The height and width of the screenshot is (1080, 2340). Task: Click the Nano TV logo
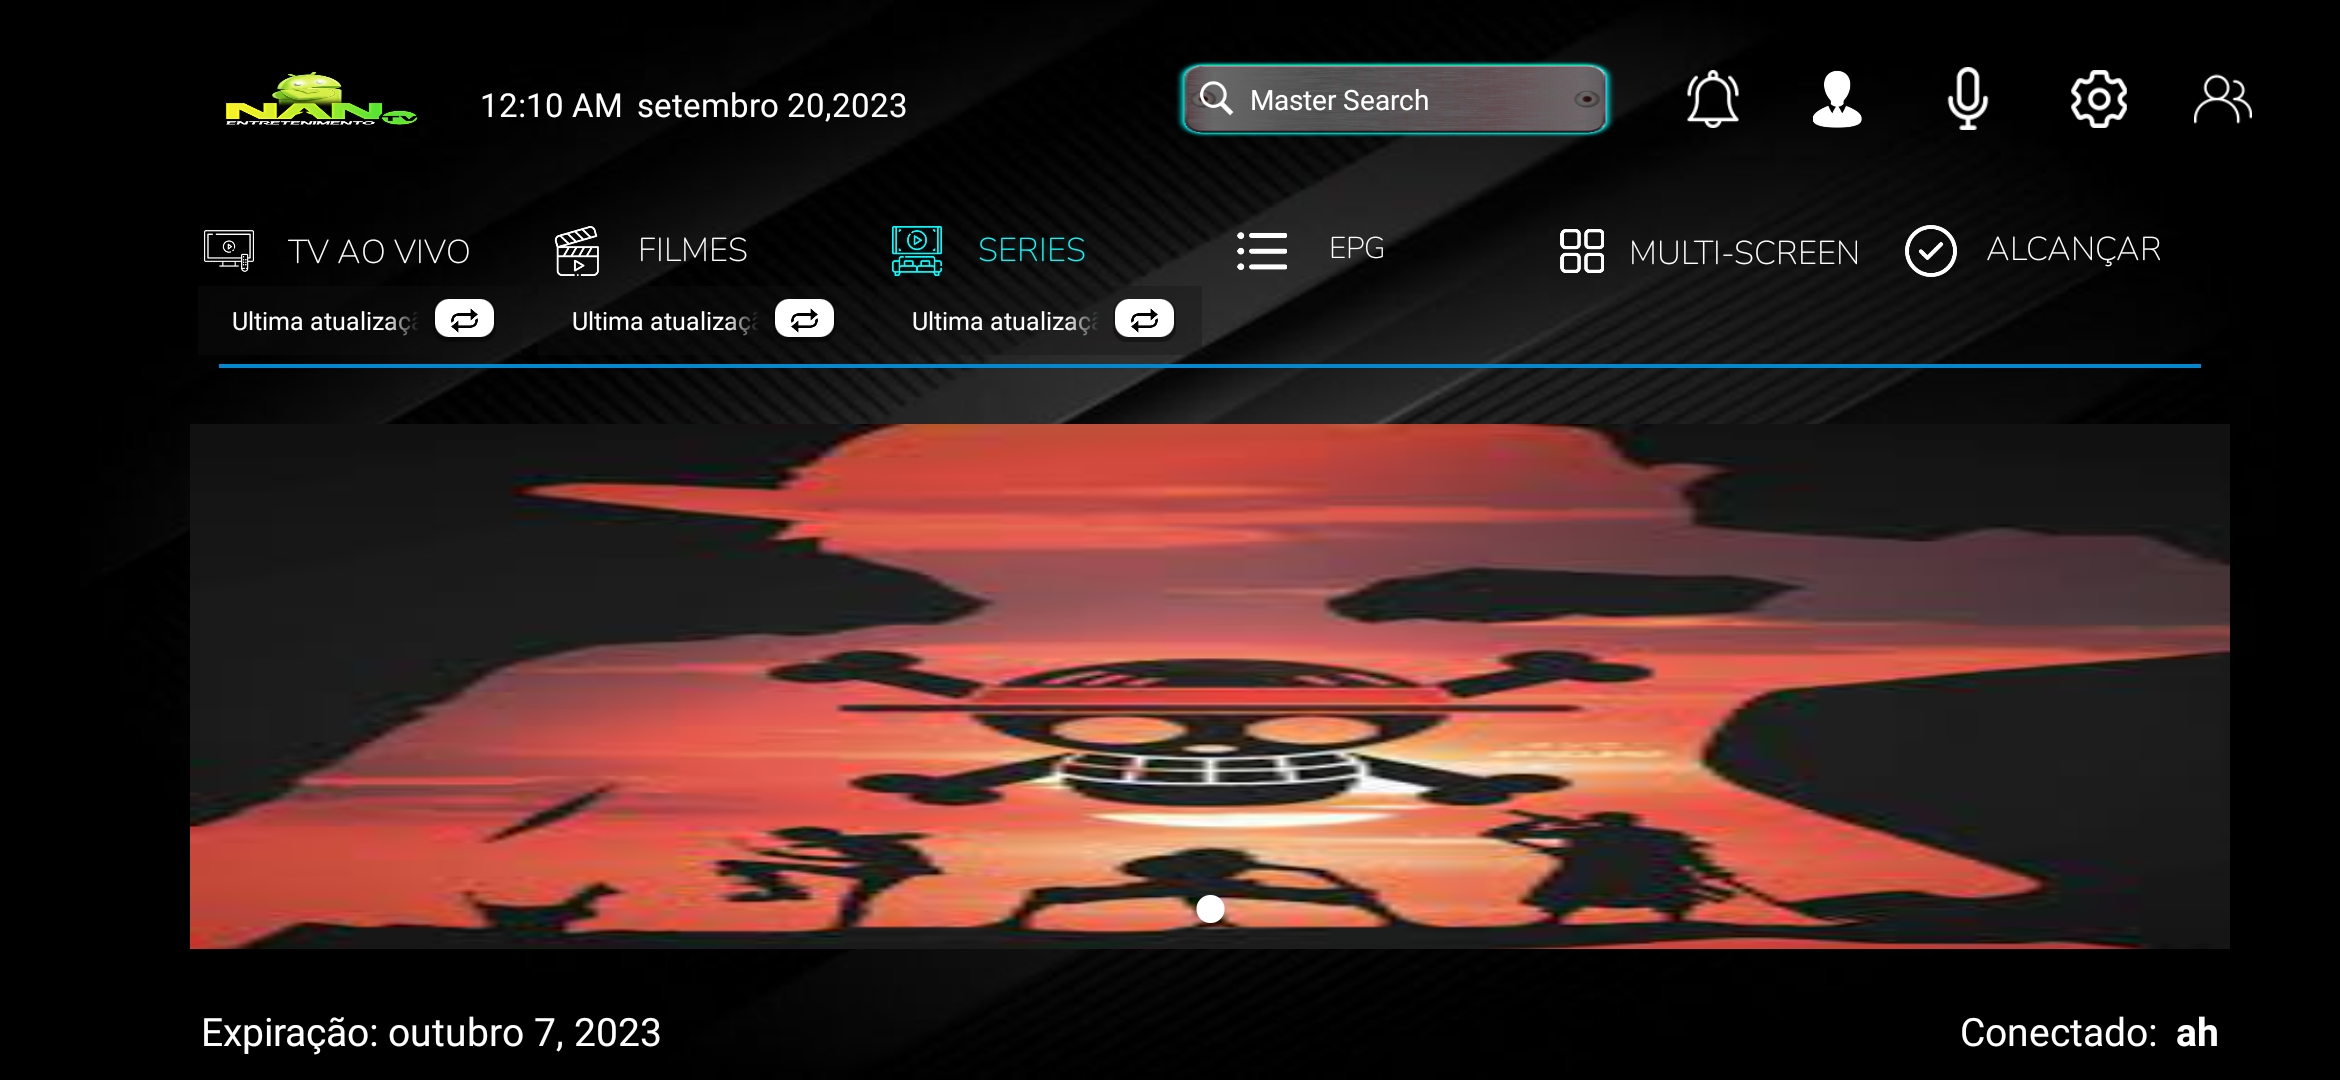[321, 99]
